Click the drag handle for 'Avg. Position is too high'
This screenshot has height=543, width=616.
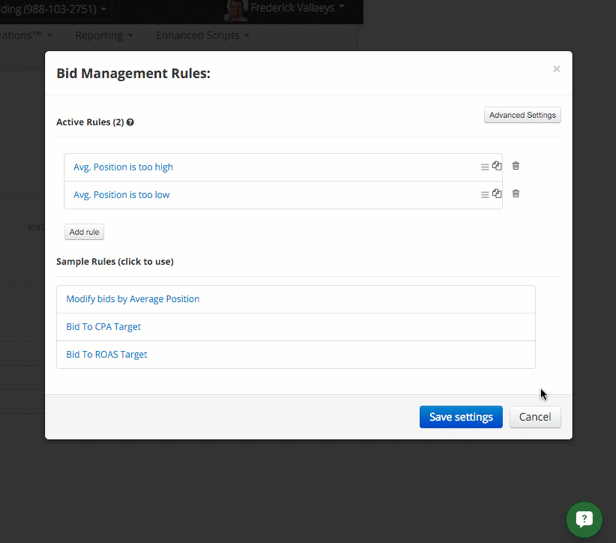coord(485,167)
